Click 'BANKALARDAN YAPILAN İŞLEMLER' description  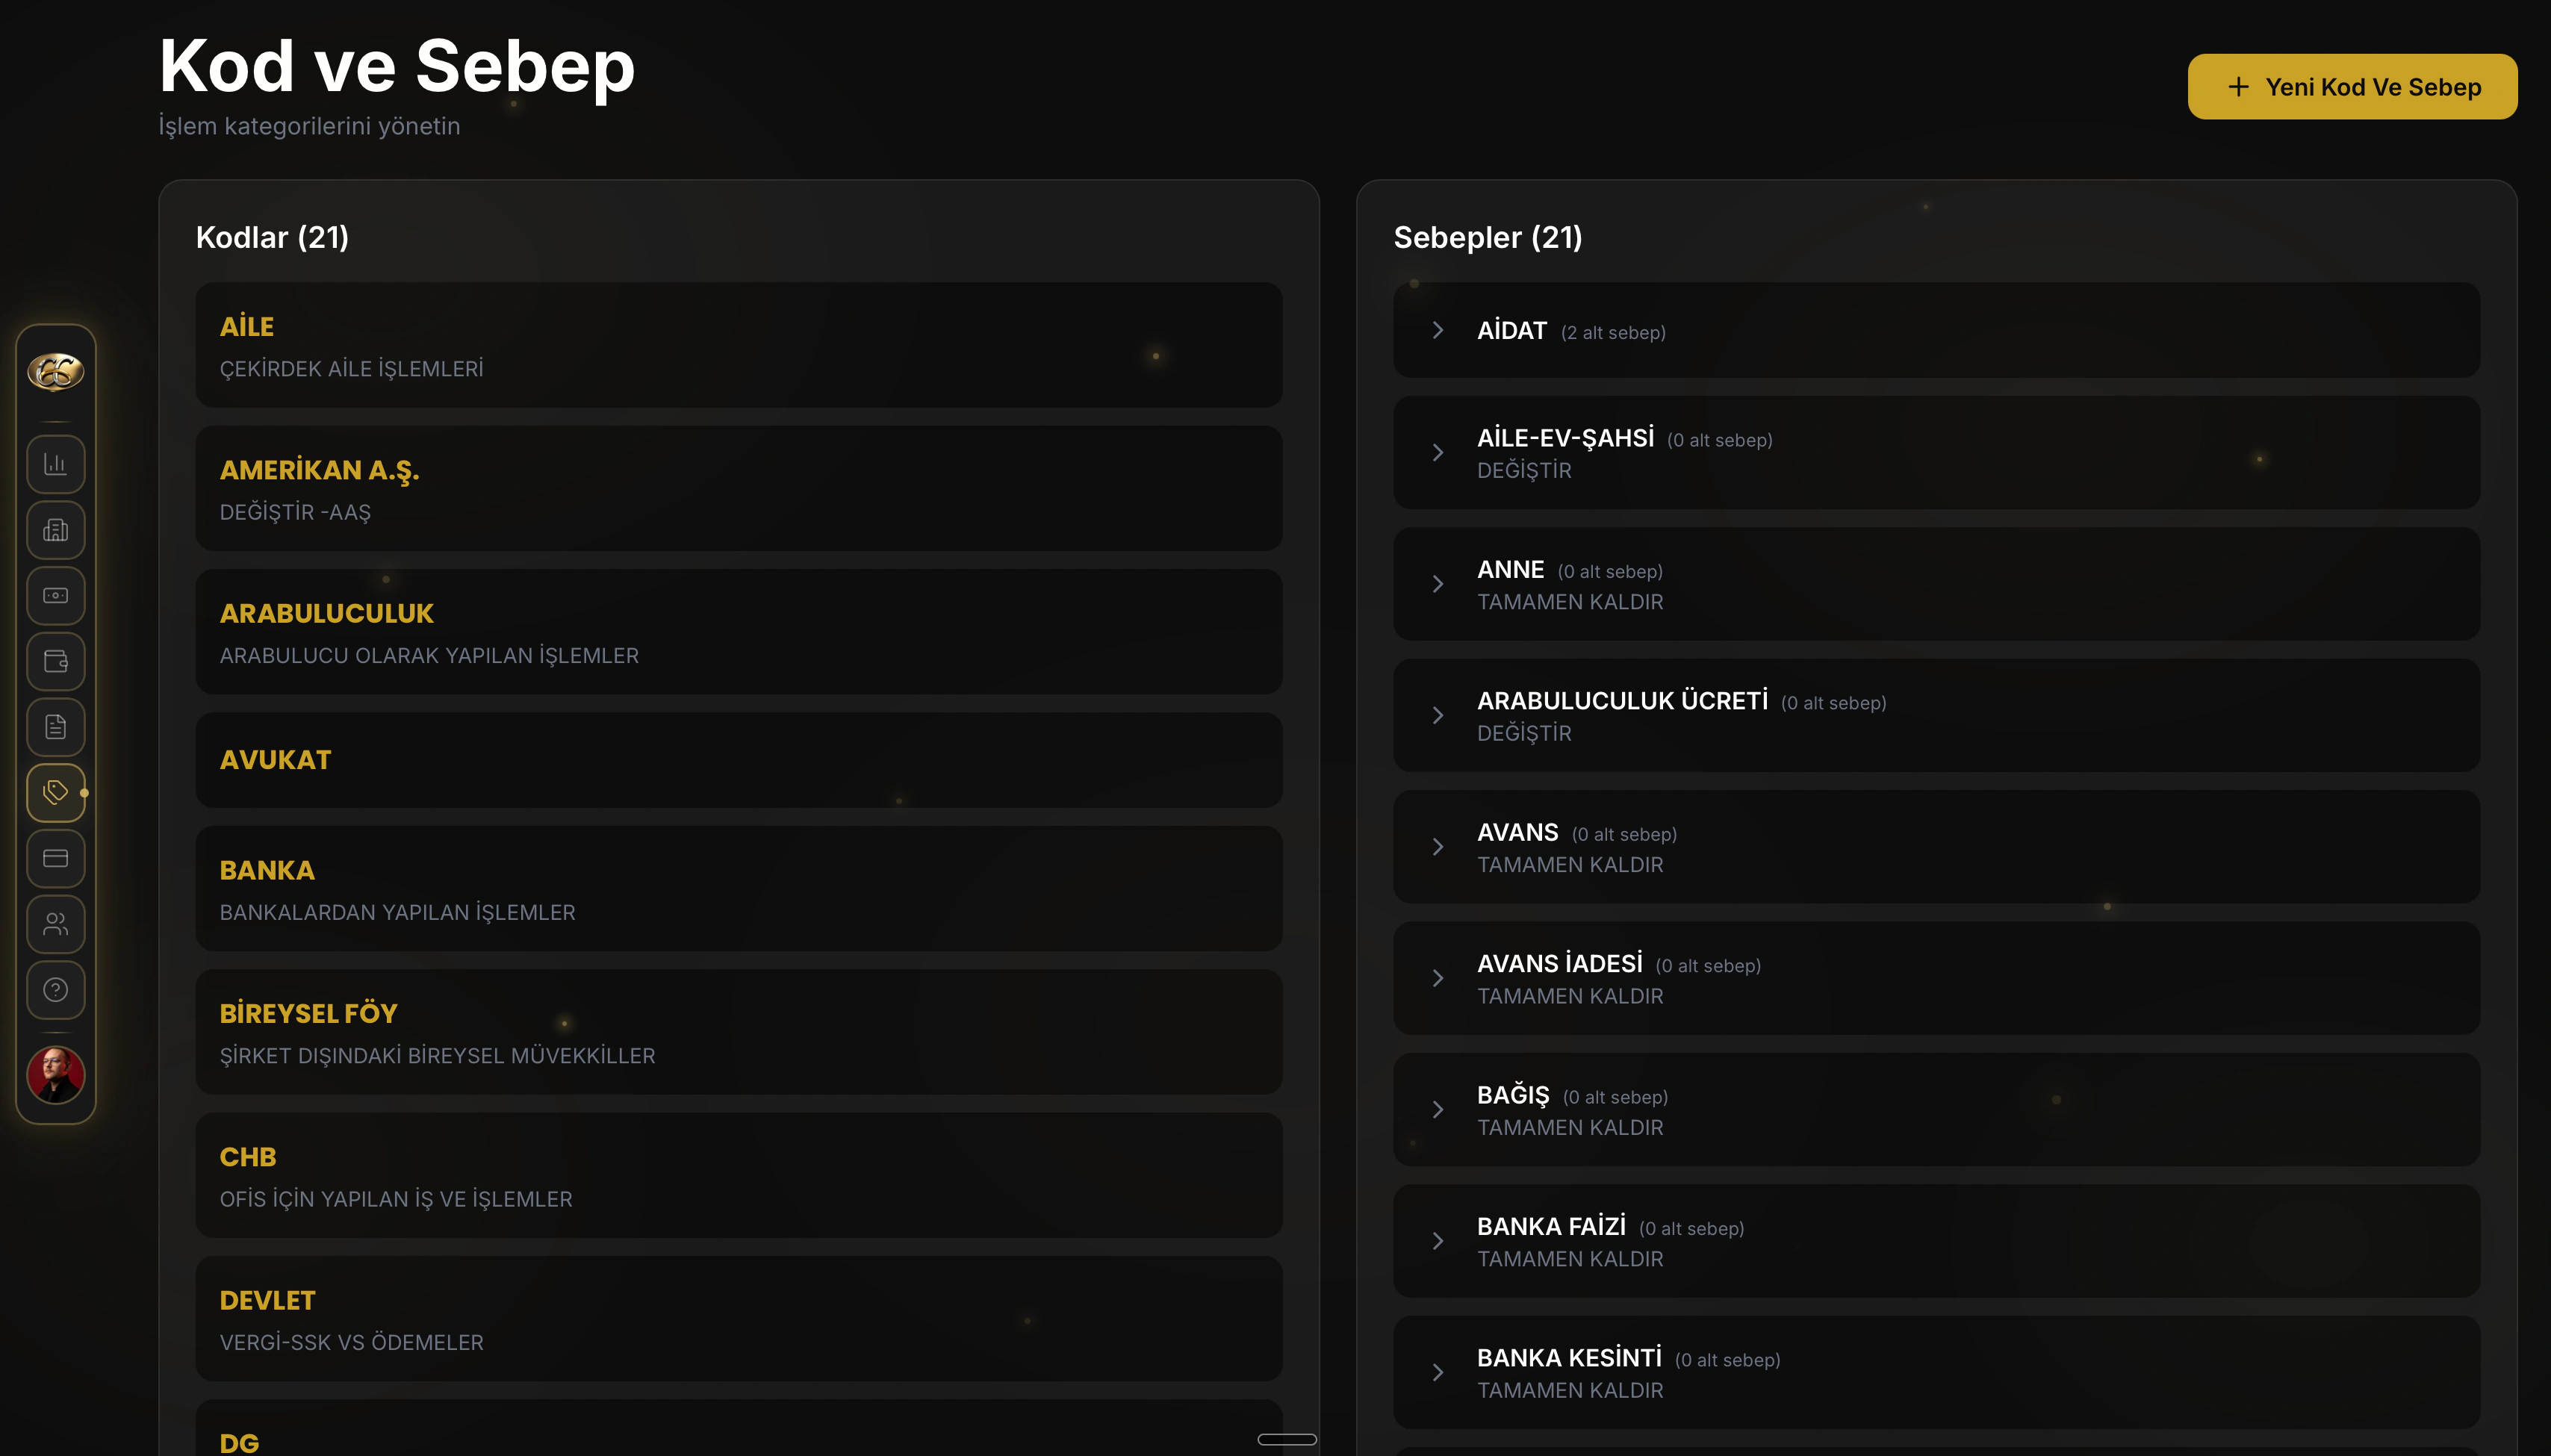click(397, 913)
